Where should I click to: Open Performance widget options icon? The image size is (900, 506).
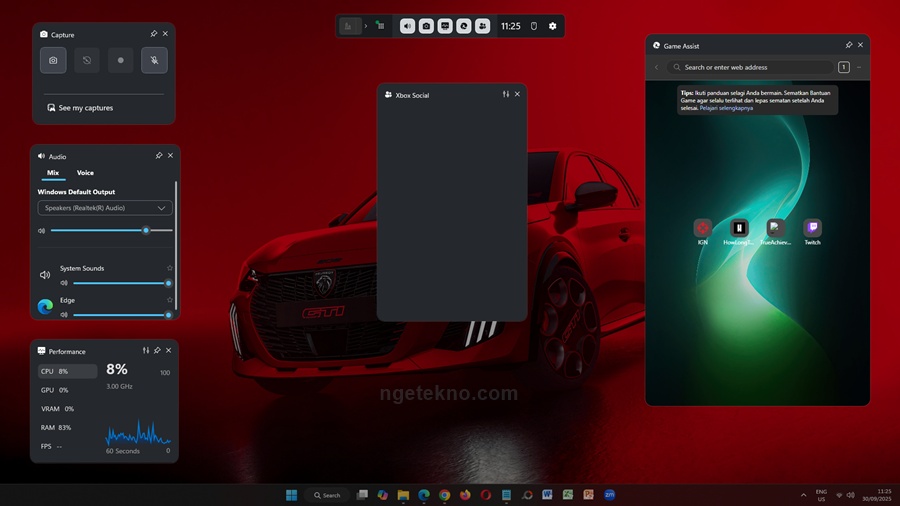point(146,351)
